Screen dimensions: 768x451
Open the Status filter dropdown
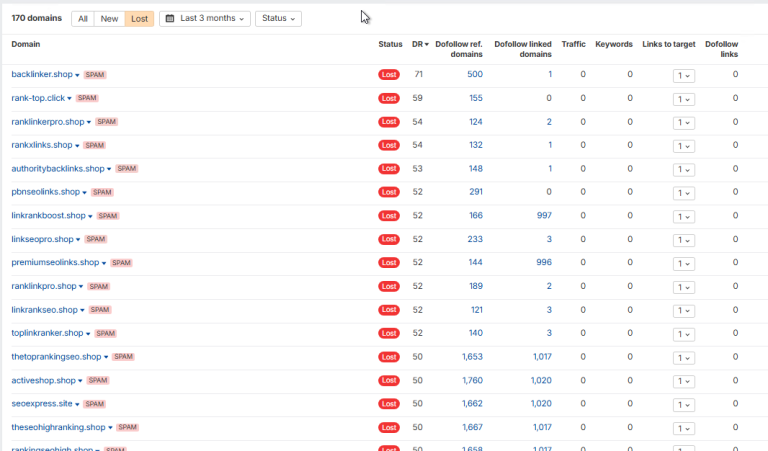point(278,19)
